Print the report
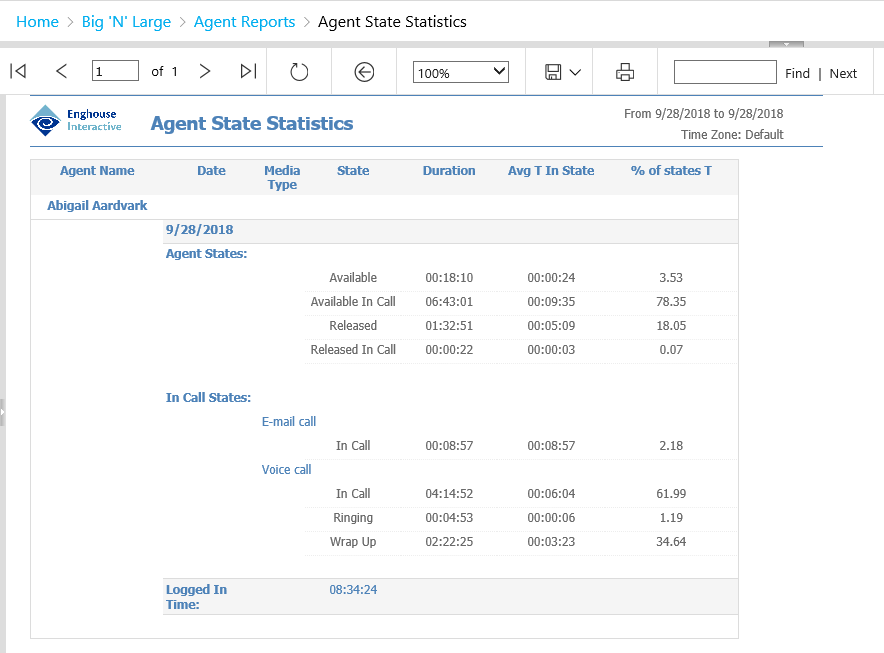The height and width of the screenshot is (653, 884). pyautogui.click(x=624, y=71)
